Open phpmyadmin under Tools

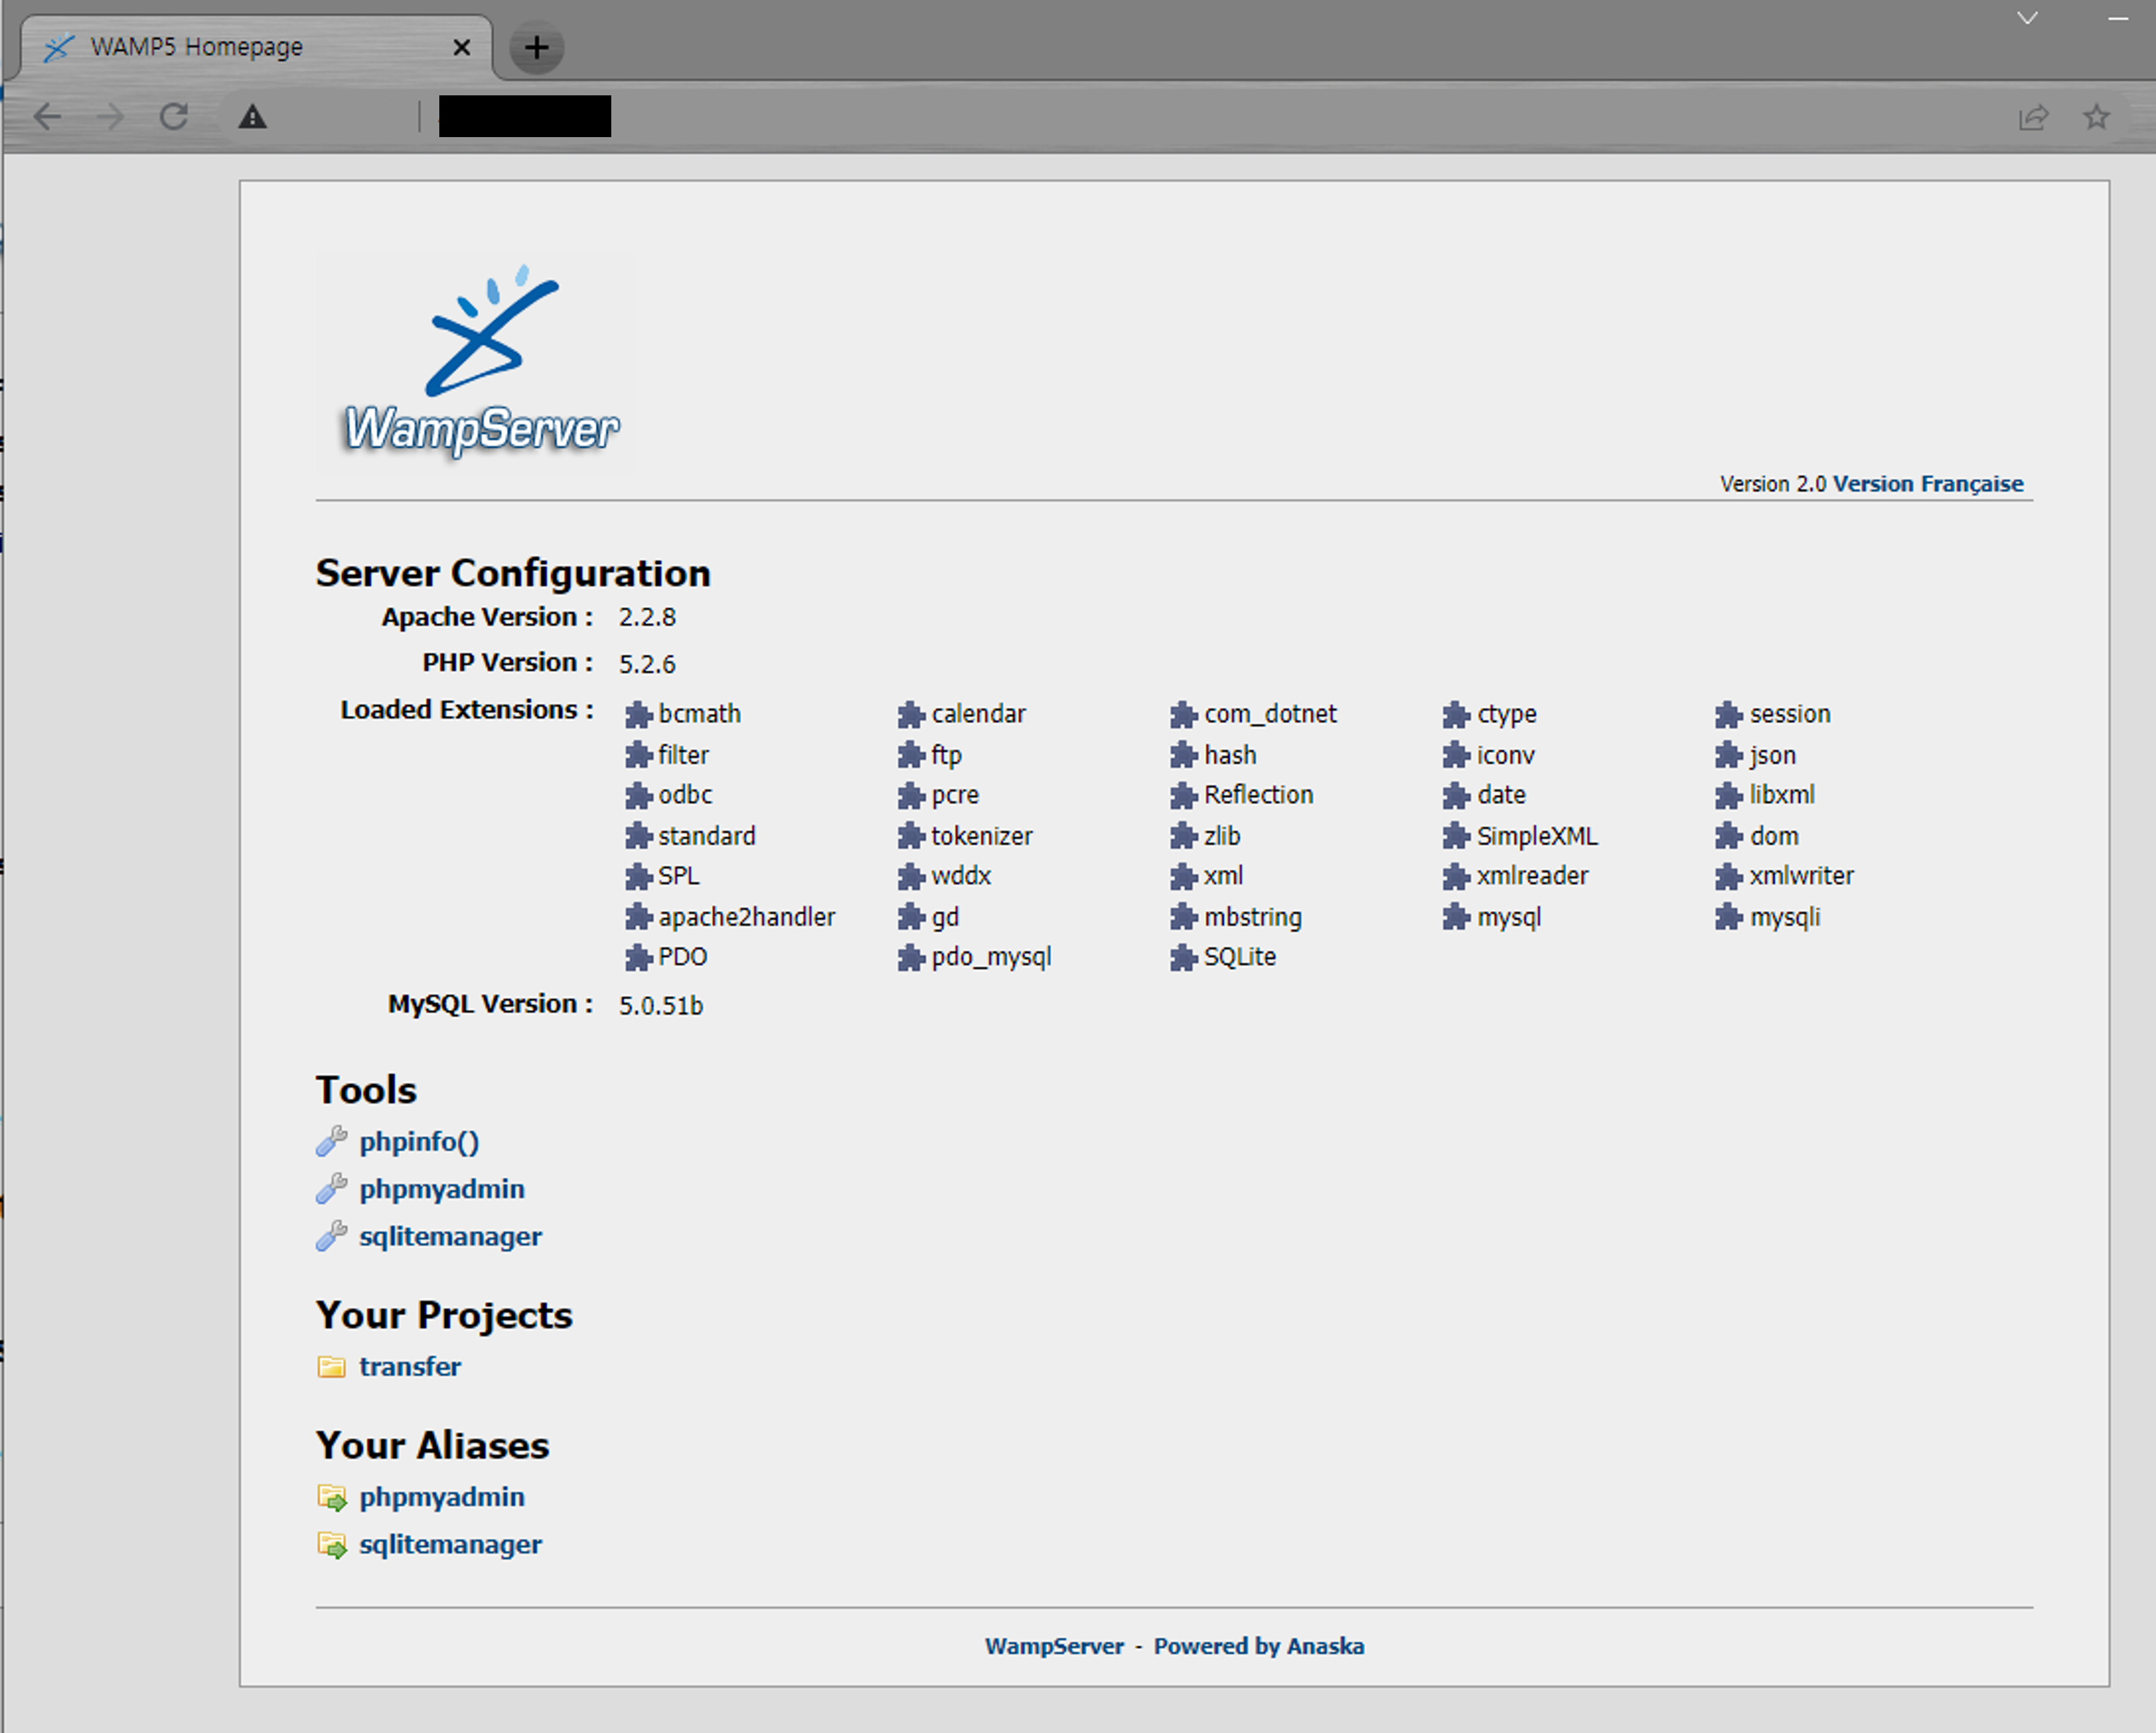[442, 1189]
